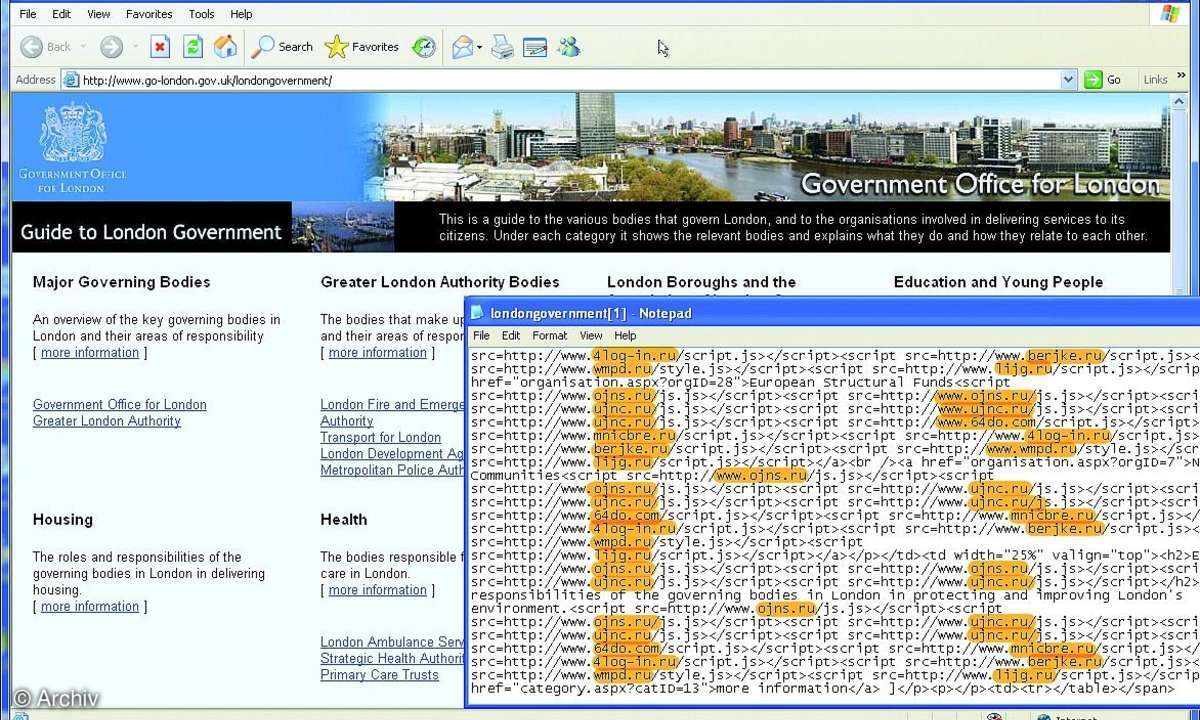The width and height of the screenshot is (1200, 720).
Task: Open the Strategic Health Authorities link
Action: pos(392,659)
